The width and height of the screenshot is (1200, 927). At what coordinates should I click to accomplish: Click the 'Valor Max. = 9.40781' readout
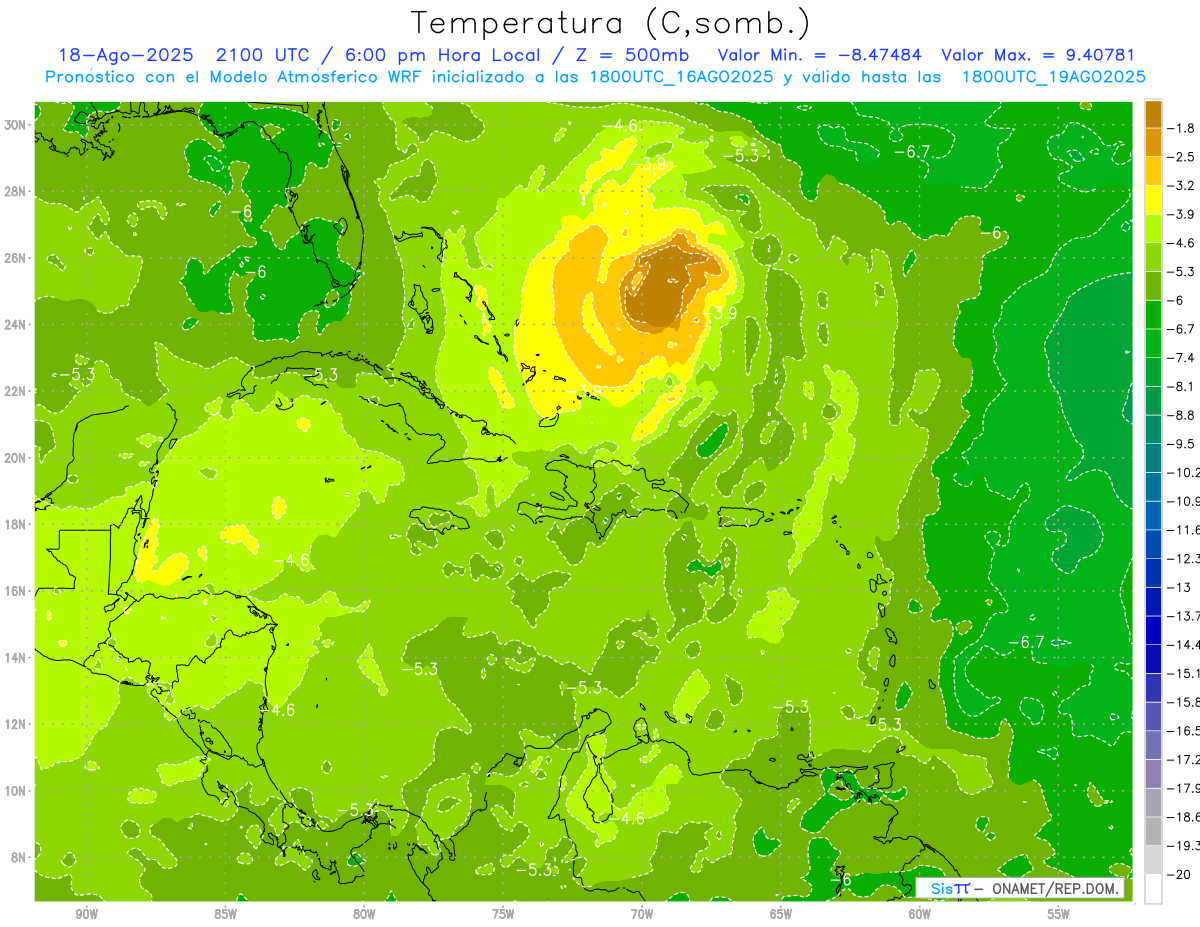pyautogui.click(x=1038, y=56)
